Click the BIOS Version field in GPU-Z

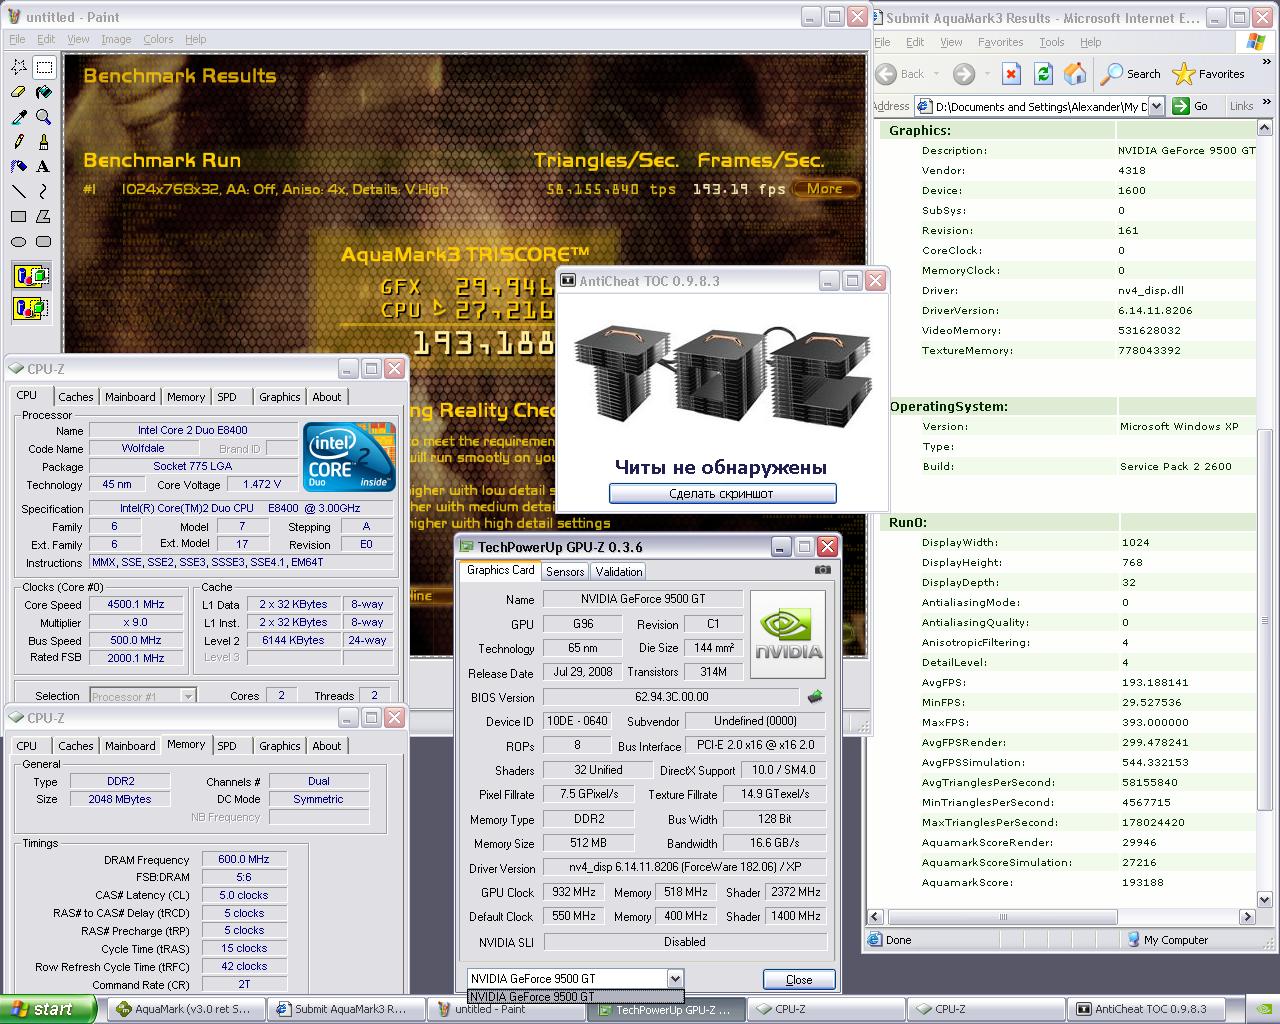pos(672,697)
